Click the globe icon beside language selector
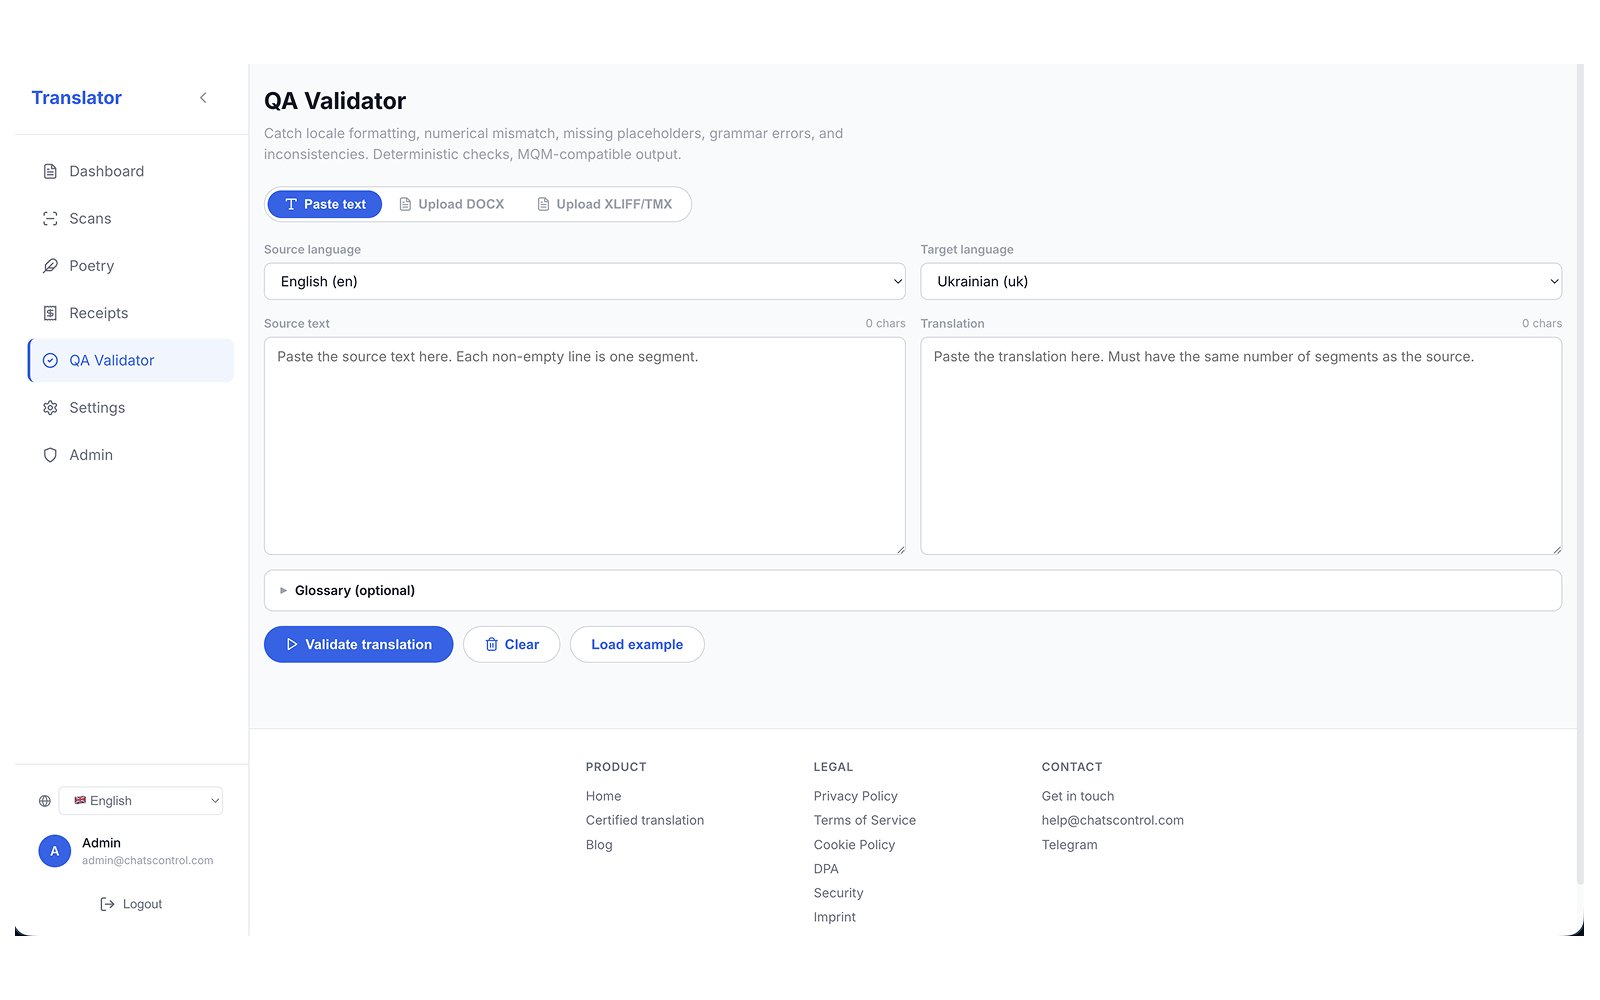The width and height of the screenshot is (1600, 1000). [x=45, y=801]
